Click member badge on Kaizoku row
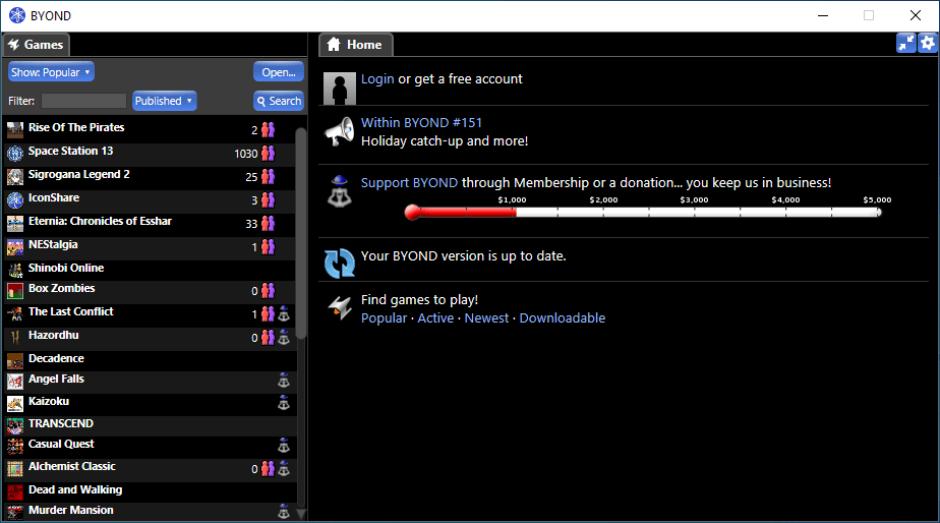This screenshot has width=940, height=523. pos(284,403)
